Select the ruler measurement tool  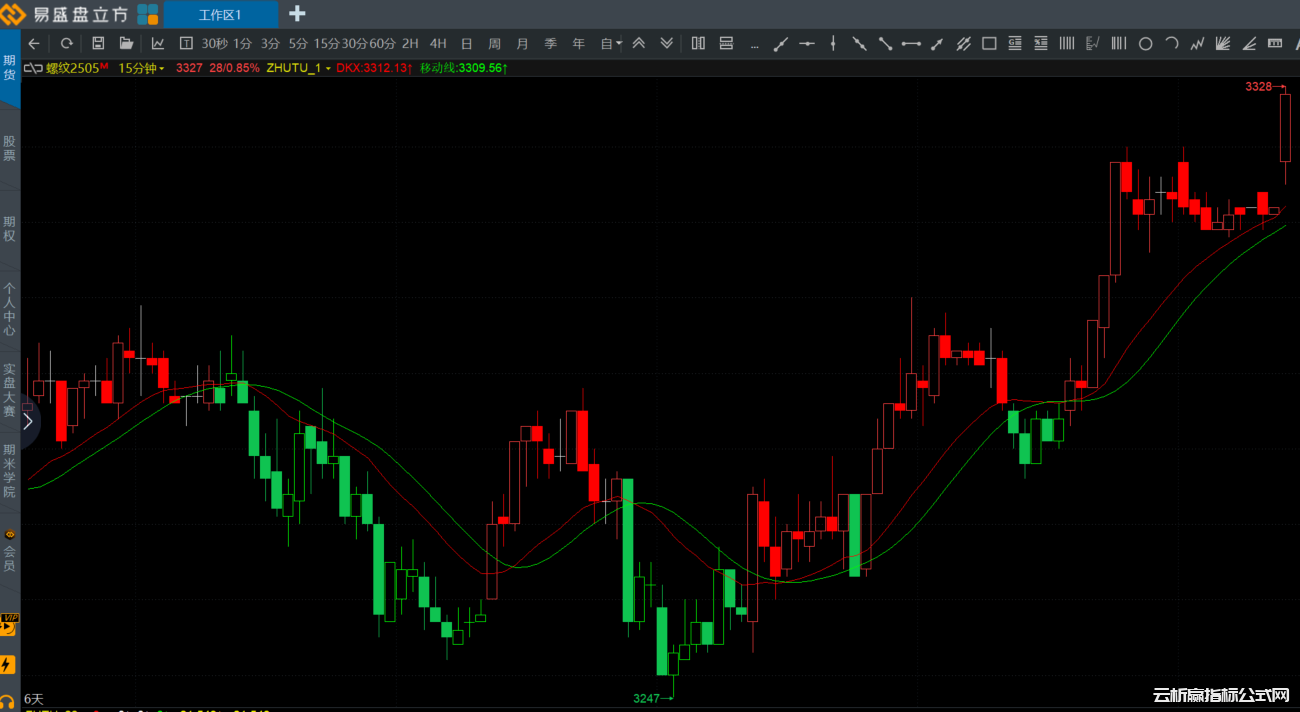pos(1275,43)
